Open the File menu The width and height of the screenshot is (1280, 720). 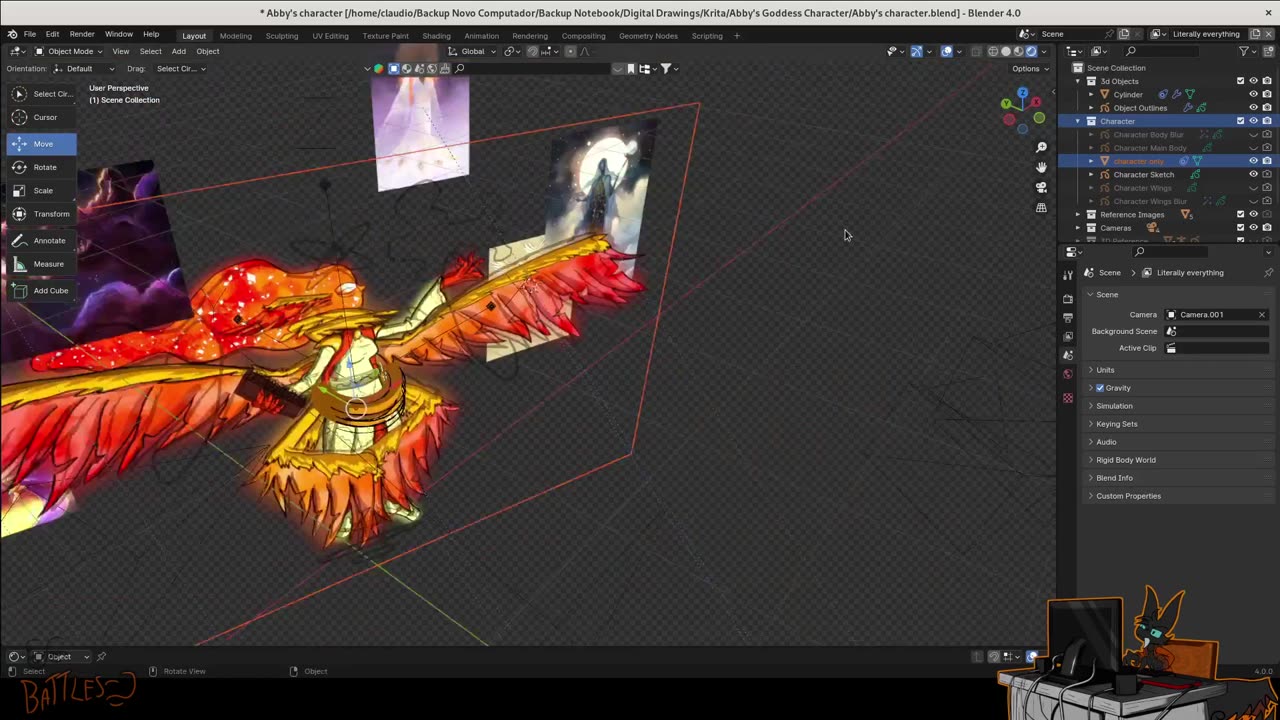[30, 34]
